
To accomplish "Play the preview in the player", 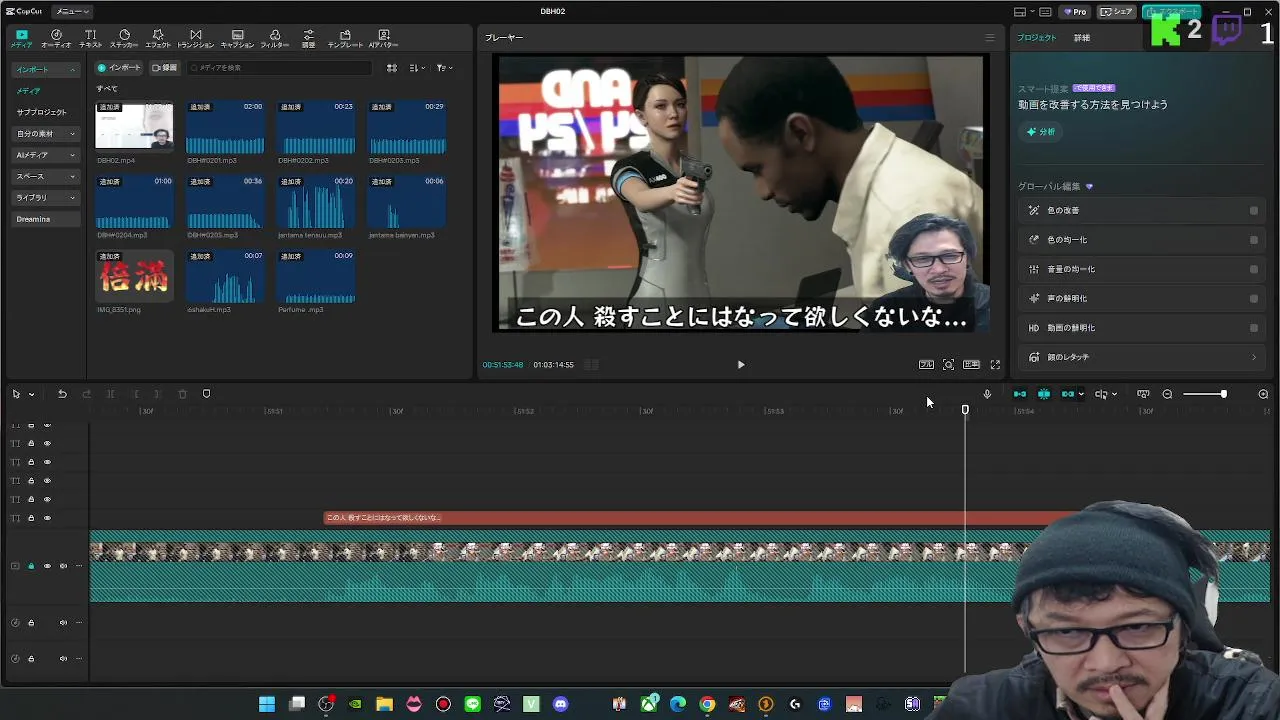I will point(741,365).
